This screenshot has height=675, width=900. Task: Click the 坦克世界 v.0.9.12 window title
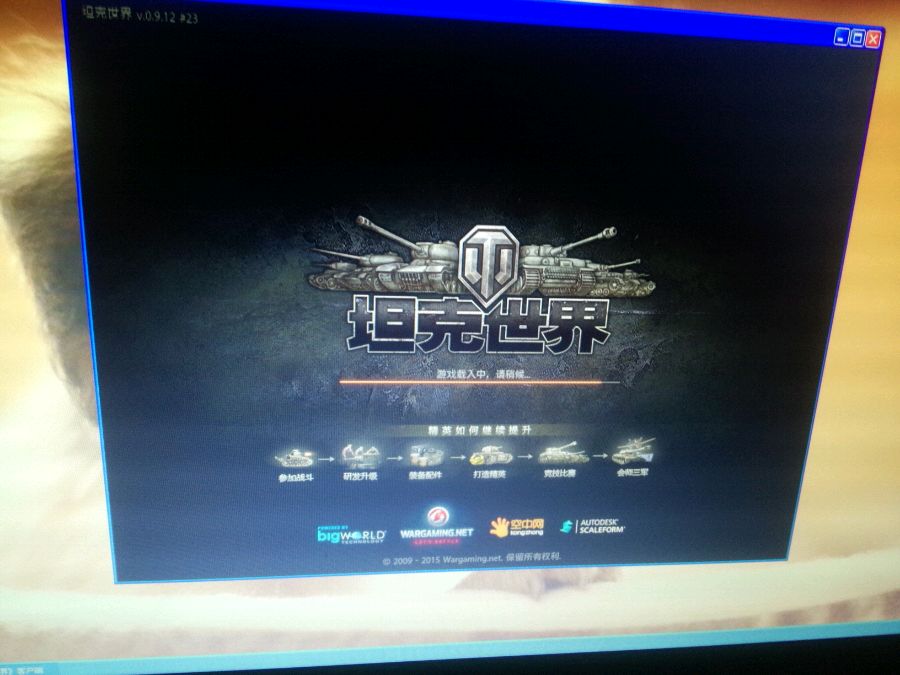coord(140,14)
